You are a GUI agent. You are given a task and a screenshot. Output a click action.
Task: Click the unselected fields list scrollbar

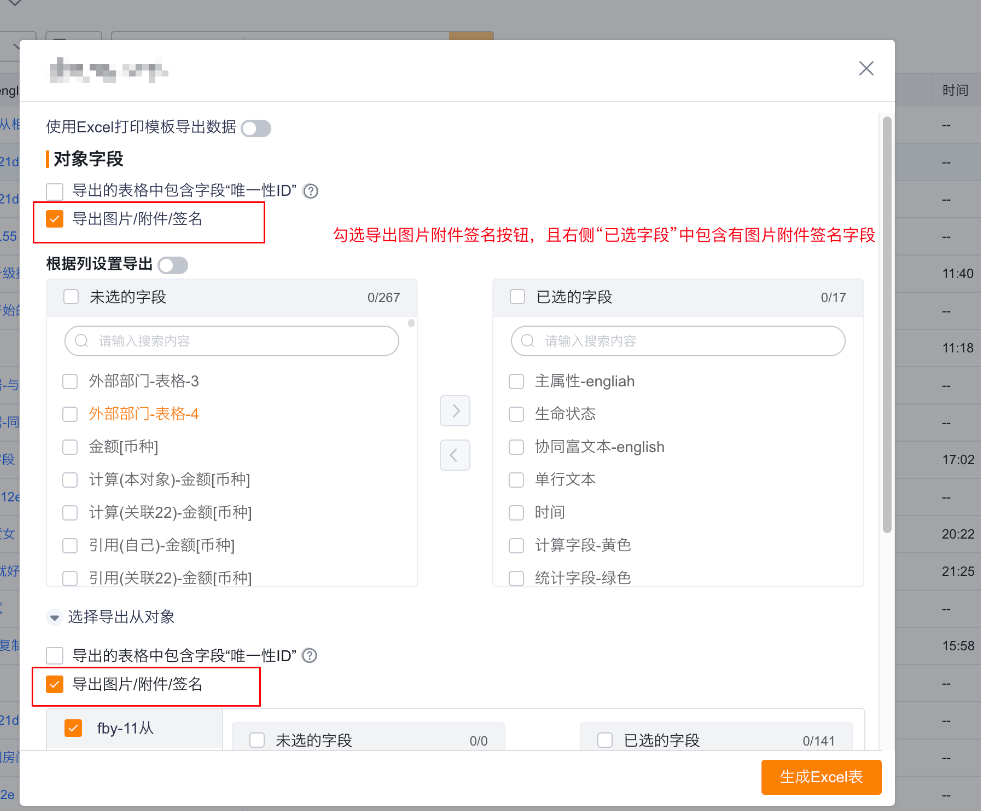(x=411, y=324)
